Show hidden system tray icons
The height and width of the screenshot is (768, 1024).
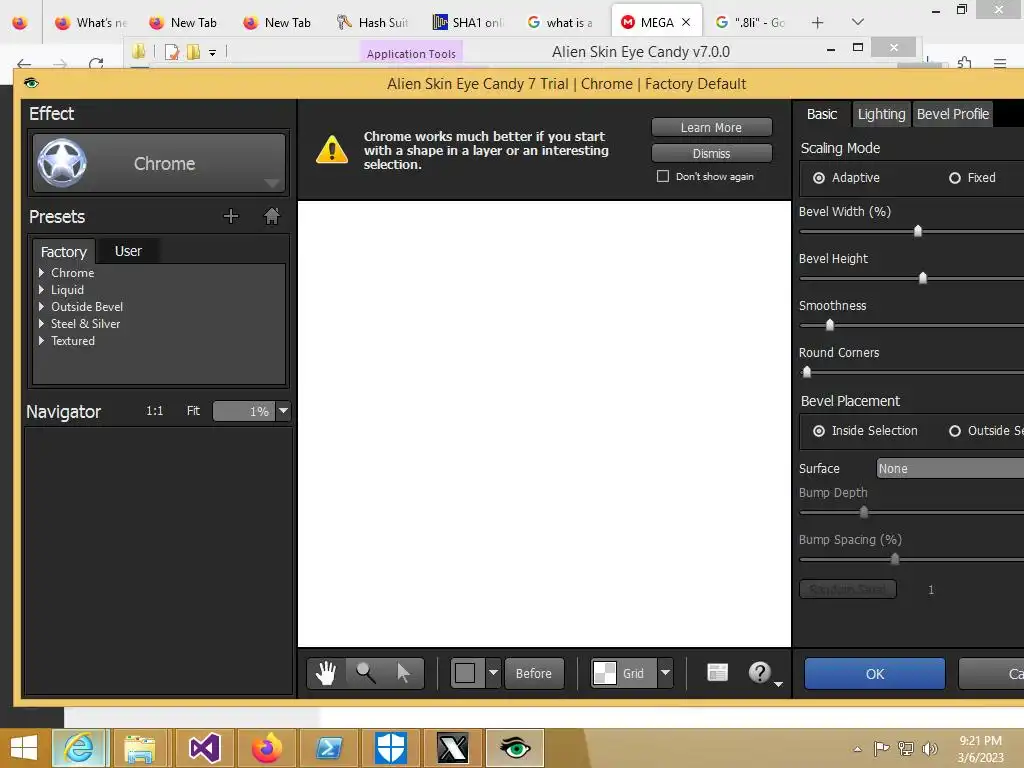tap(857, 749)
